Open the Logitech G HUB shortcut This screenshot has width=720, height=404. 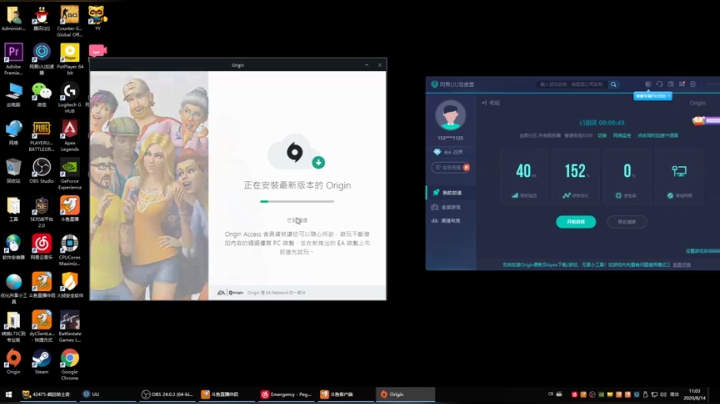coord(69,97)
